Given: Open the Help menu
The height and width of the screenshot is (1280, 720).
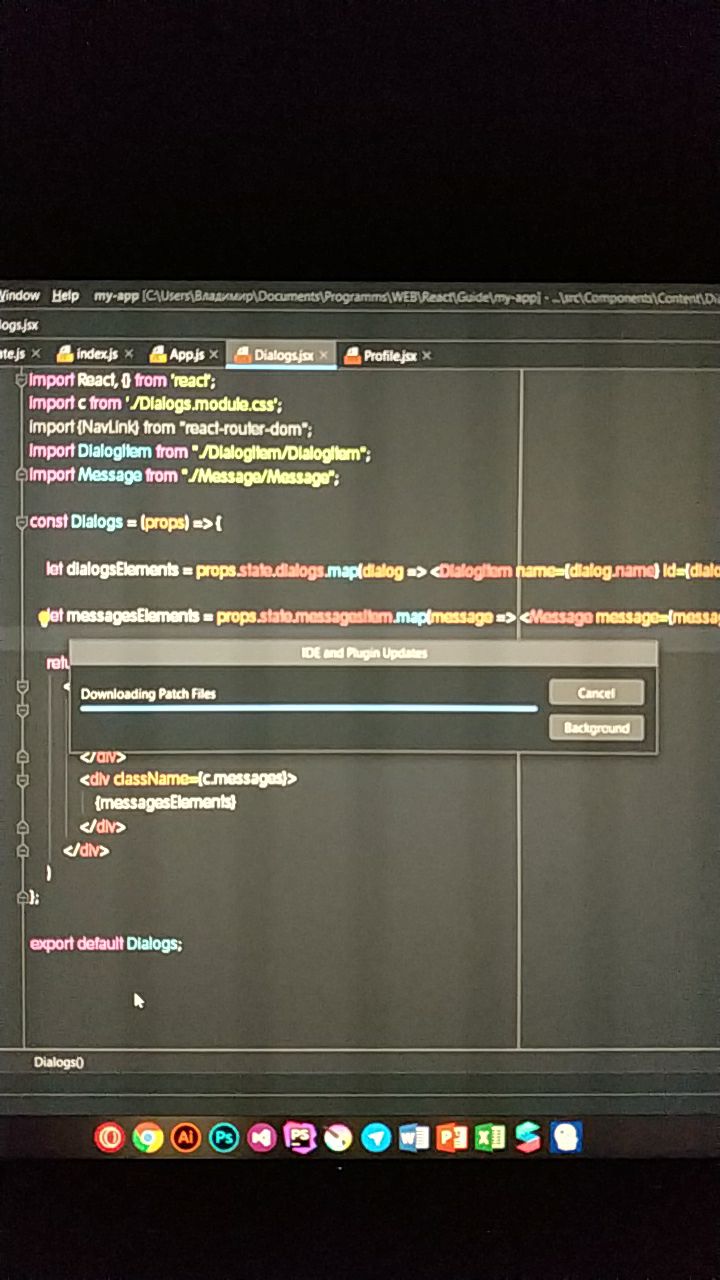Looking at the screenshot, I should click(65, 296).
